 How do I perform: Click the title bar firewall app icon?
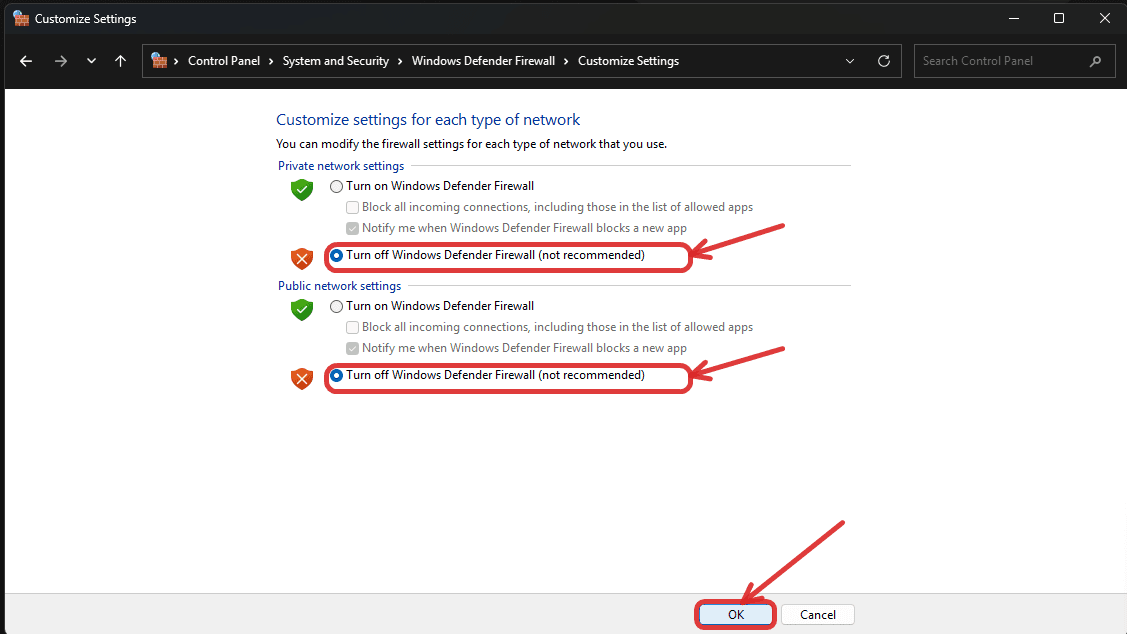click(21, 19)
